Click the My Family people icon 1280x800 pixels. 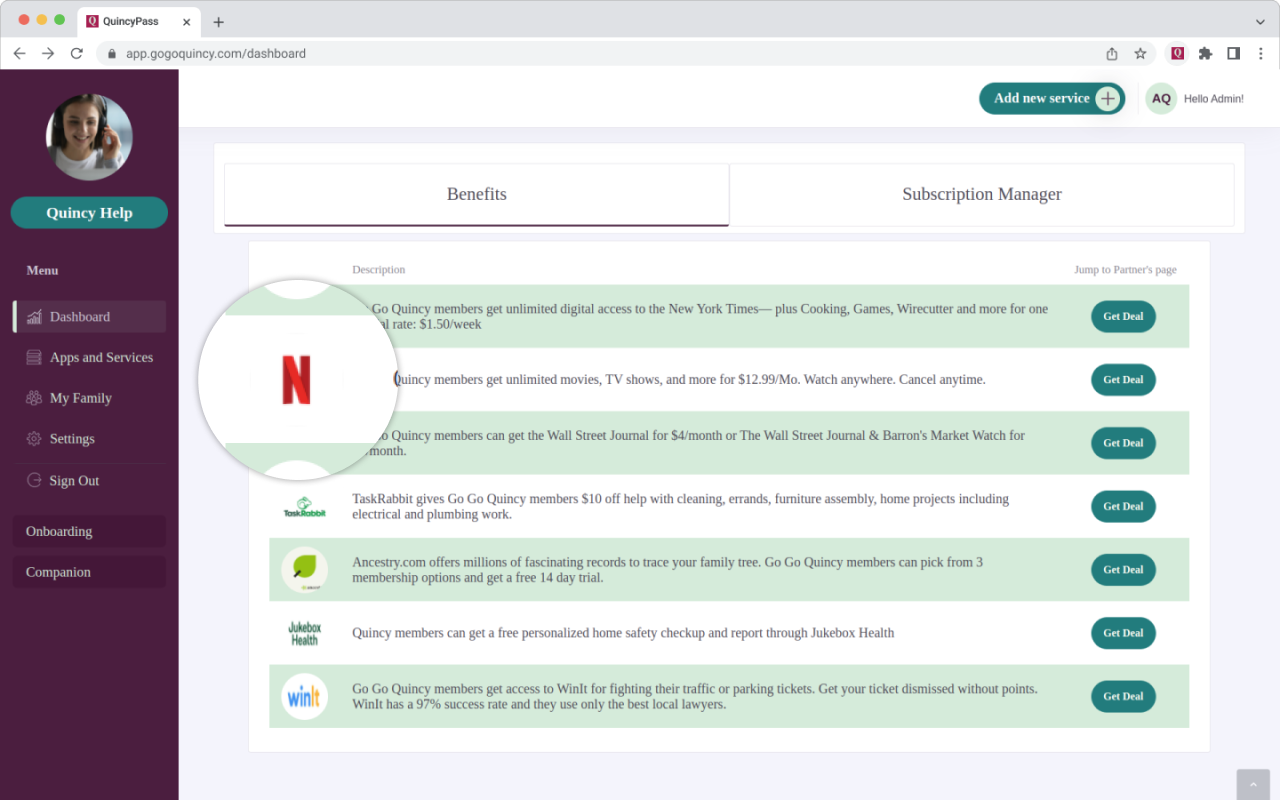coord(34,398)
